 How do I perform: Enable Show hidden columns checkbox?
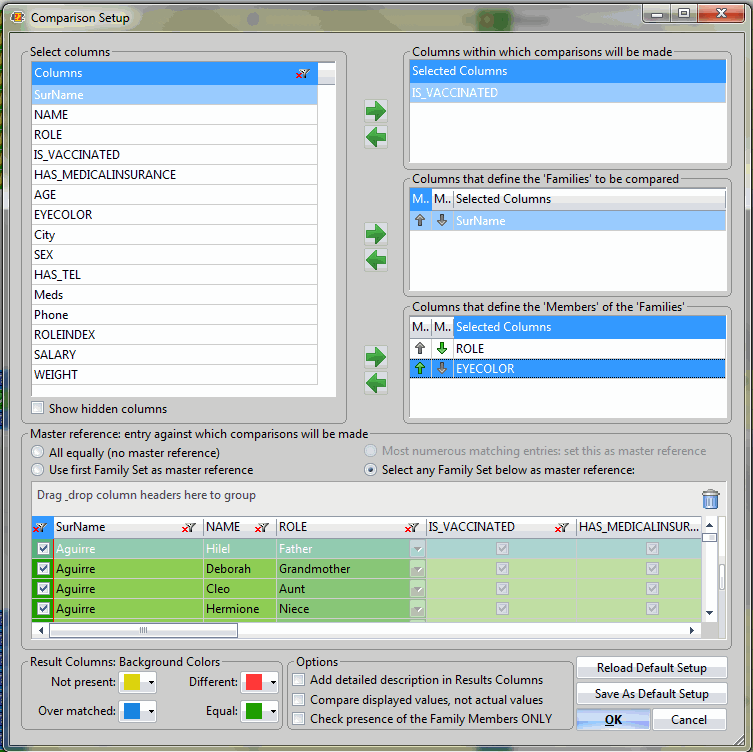click(x=38, y=408)
